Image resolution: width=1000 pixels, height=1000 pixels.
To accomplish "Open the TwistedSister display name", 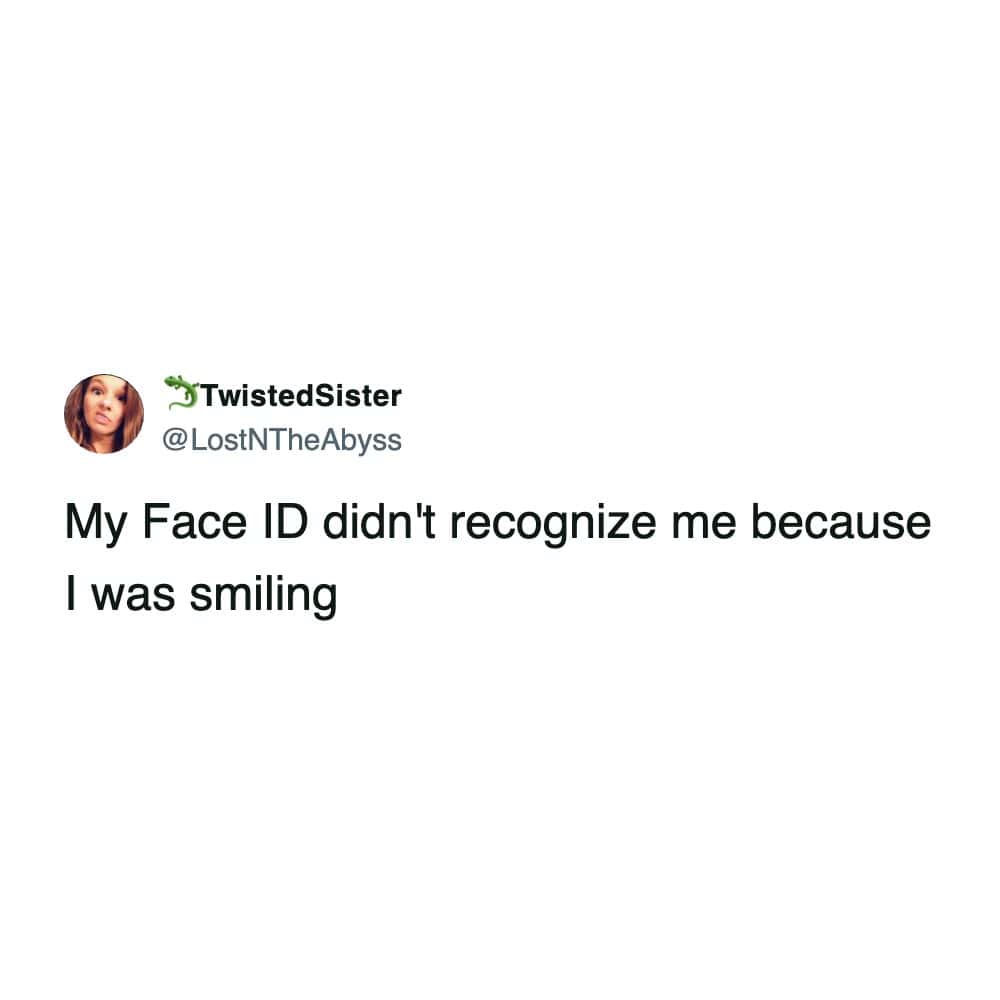I will pyautogui.click(x=302, y=395).
